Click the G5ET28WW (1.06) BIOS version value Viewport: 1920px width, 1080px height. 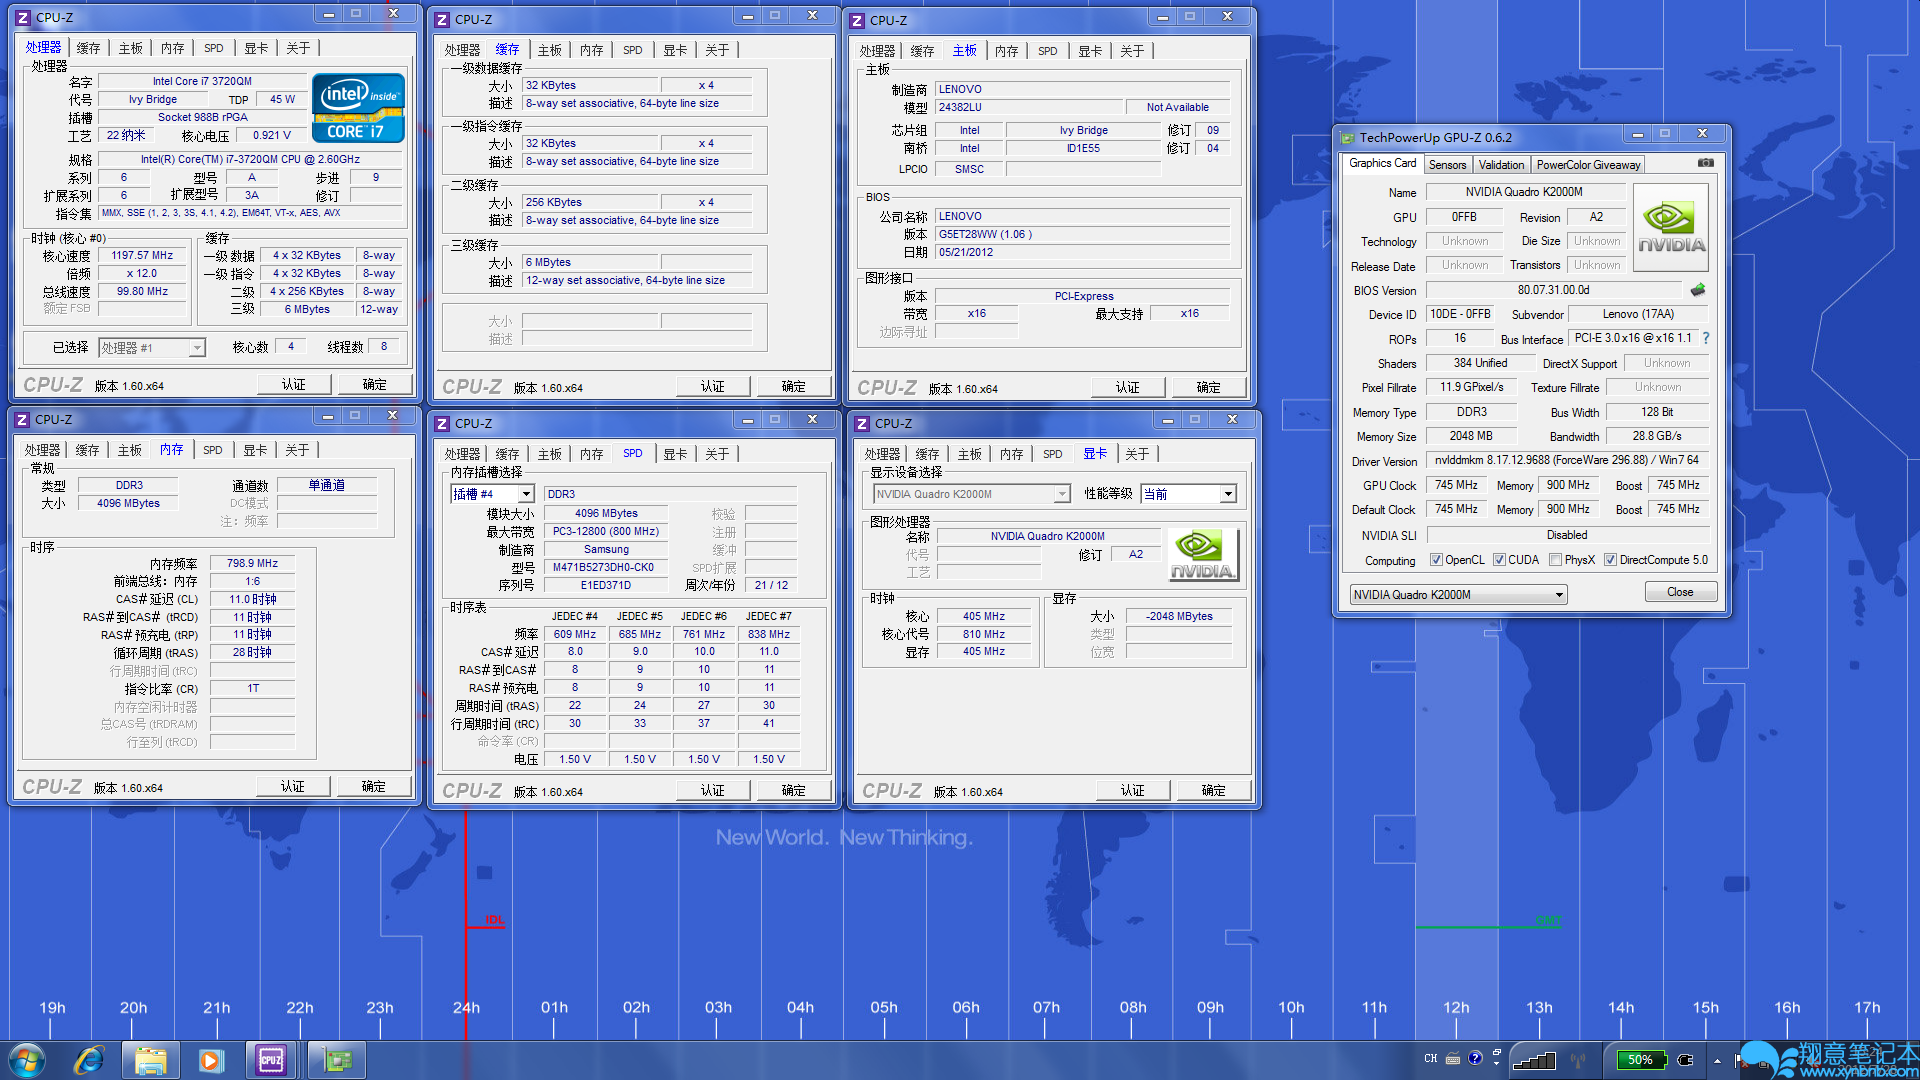1082,235
